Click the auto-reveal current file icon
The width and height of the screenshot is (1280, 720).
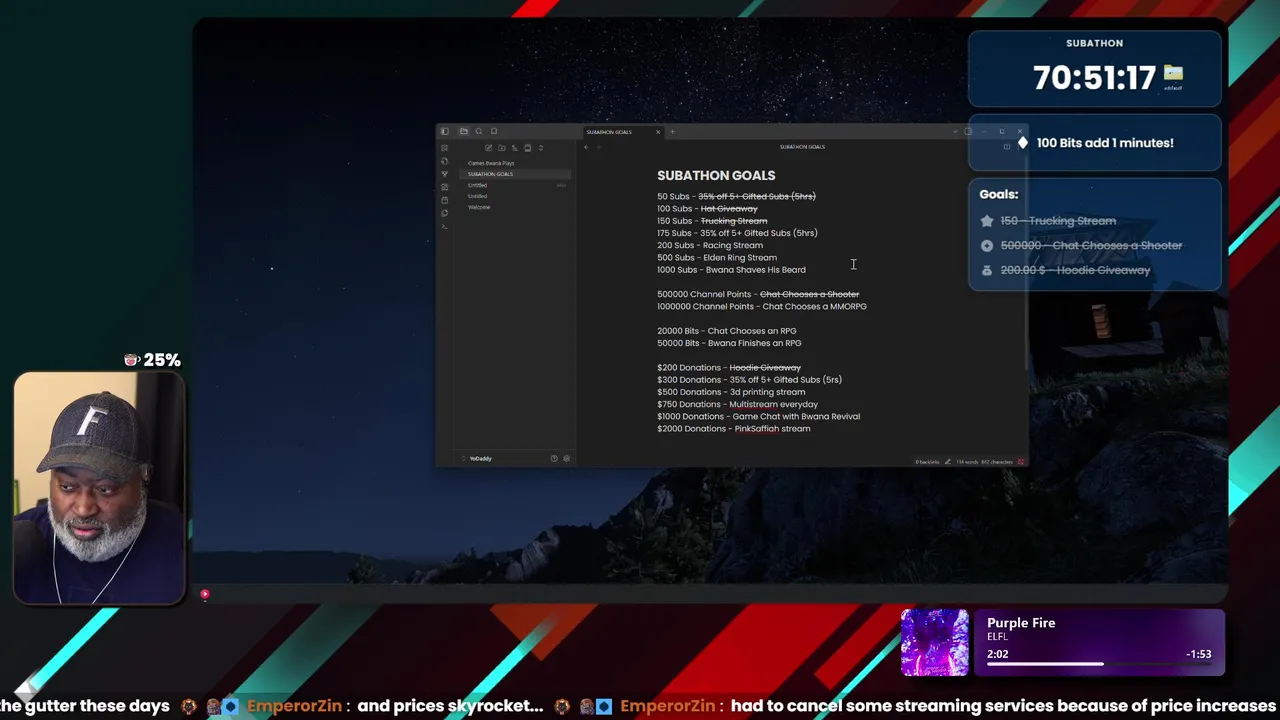(x=528, y=148)
